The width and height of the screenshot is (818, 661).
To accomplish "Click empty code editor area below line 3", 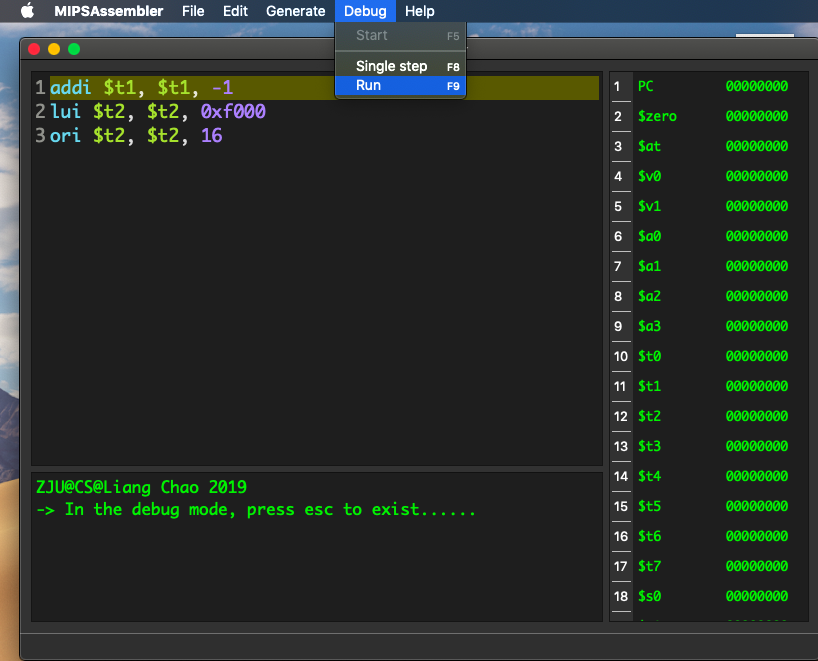I will tap(317, 305).
